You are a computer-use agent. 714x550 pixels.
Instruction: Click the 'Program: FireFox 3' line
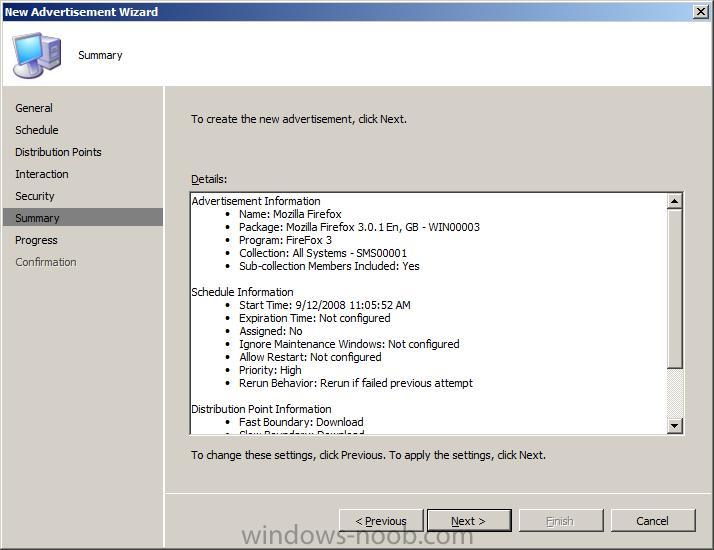(286, 240)
